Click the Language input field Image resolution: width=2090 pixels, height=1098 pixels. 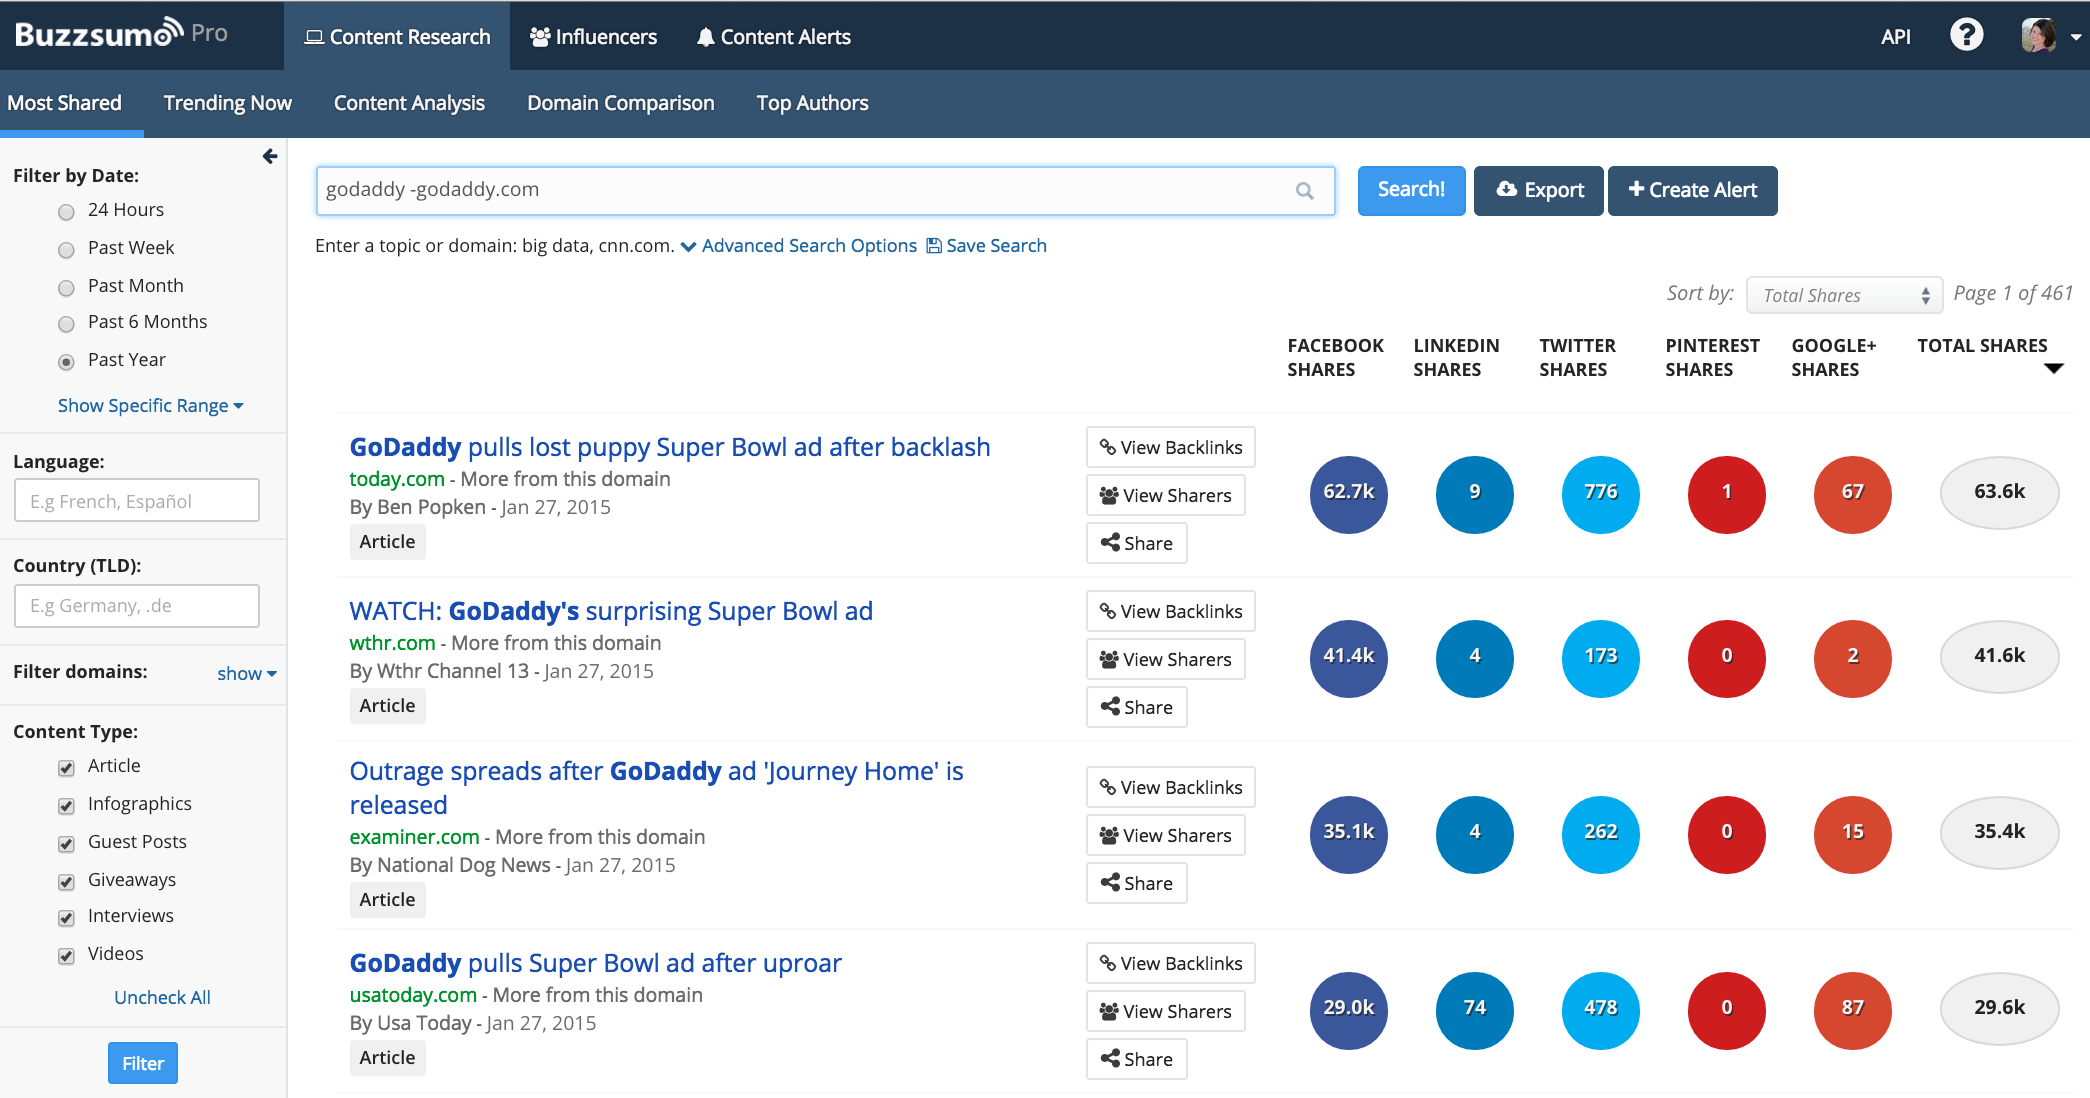click(x=137, y=500)
